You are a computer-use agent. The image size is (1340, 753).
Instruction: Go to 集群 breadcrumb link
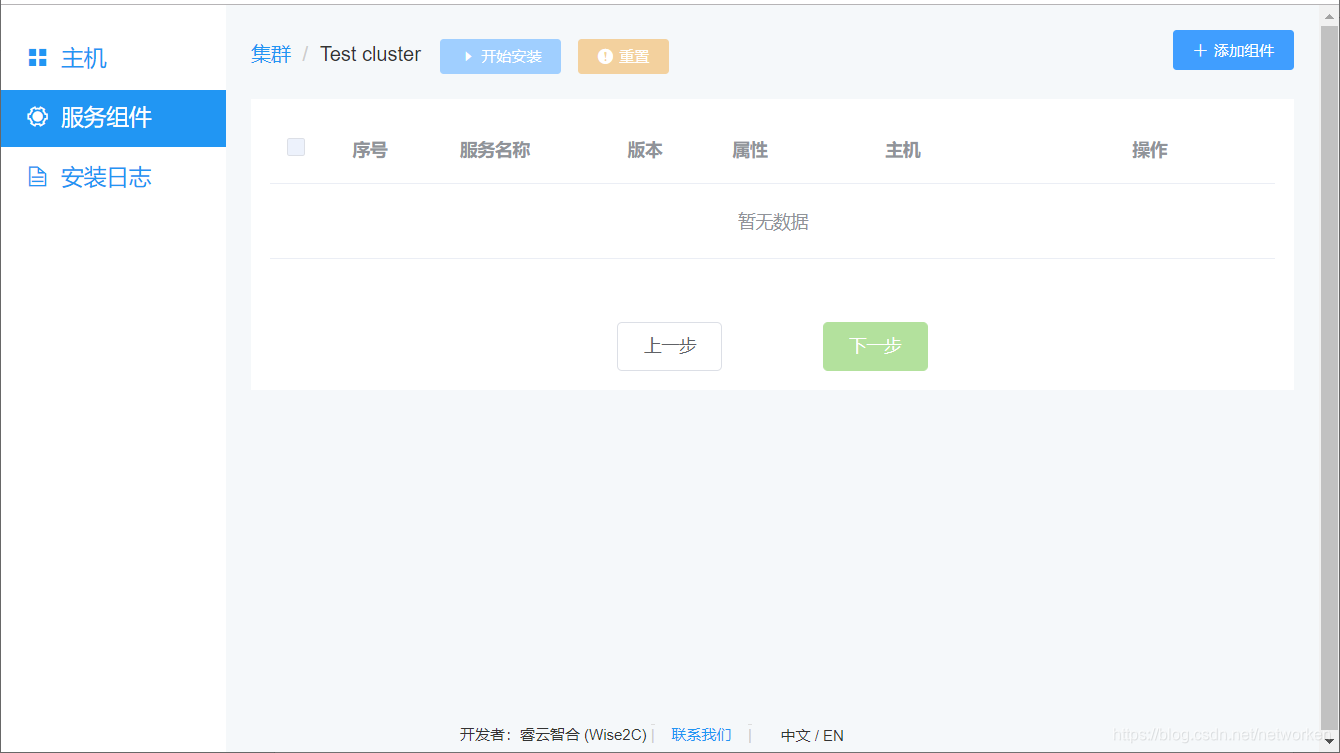click(271, 54)
